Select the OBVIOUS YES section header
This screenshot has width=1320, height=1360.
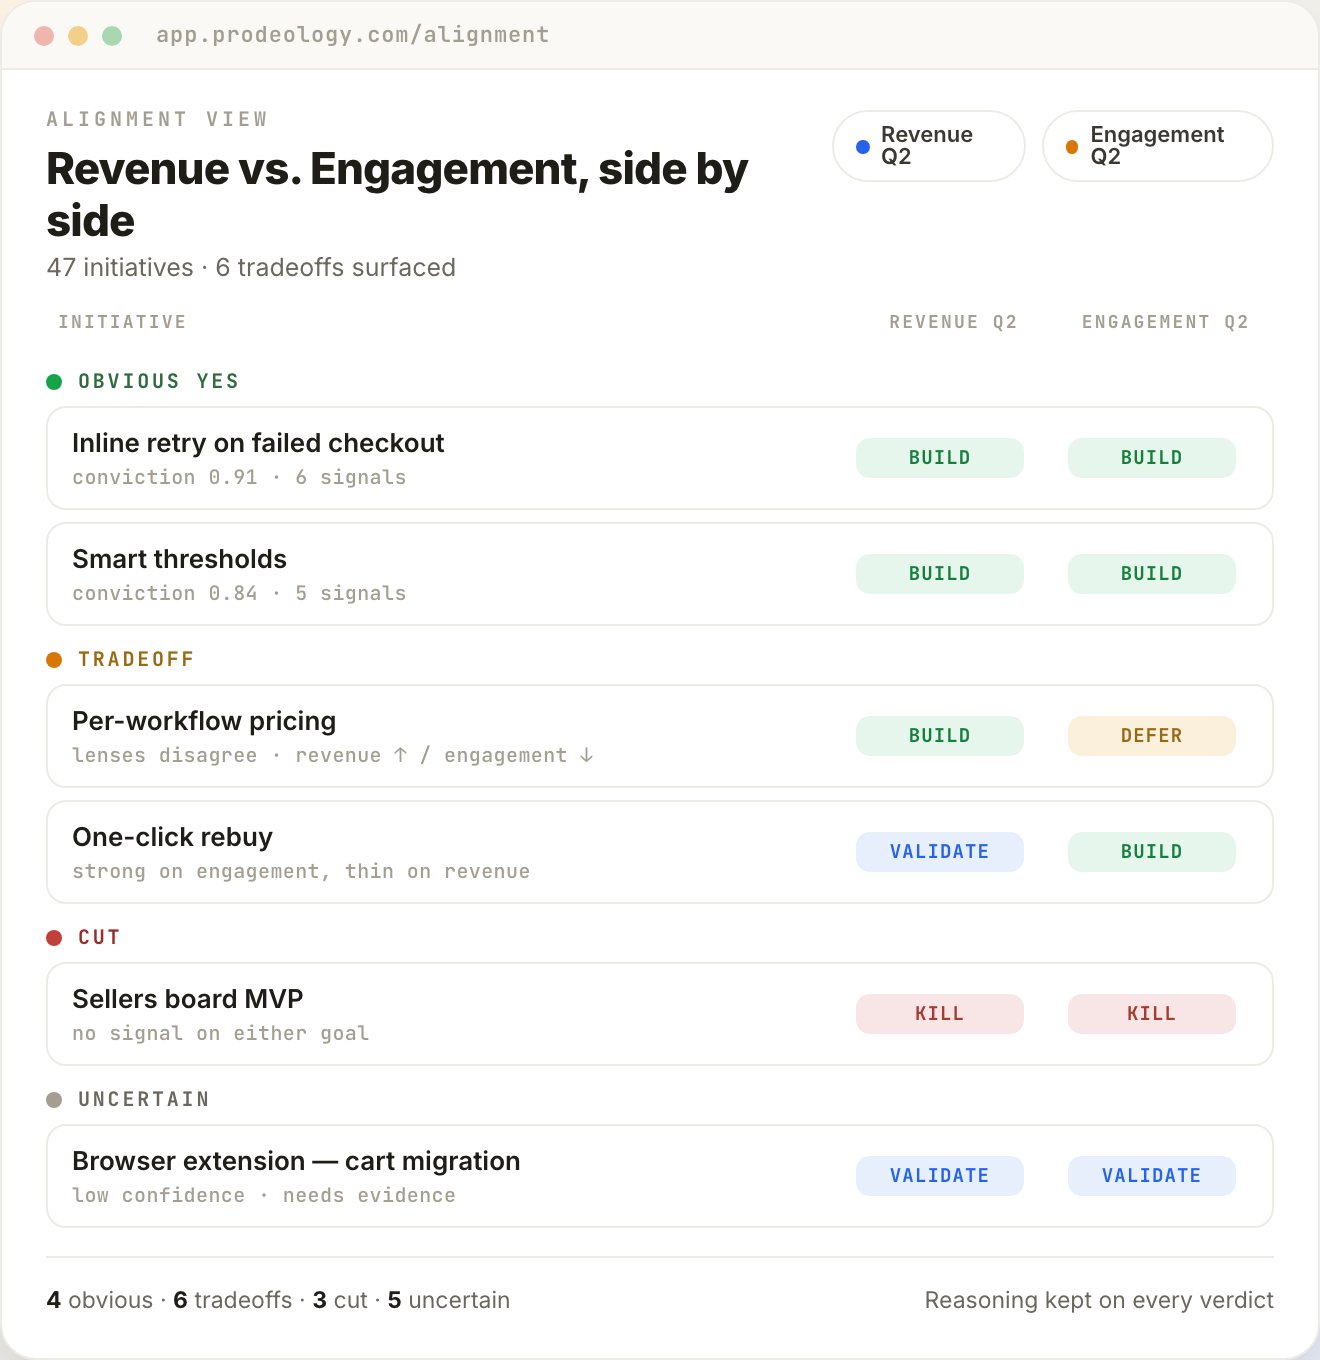(159, 382)
